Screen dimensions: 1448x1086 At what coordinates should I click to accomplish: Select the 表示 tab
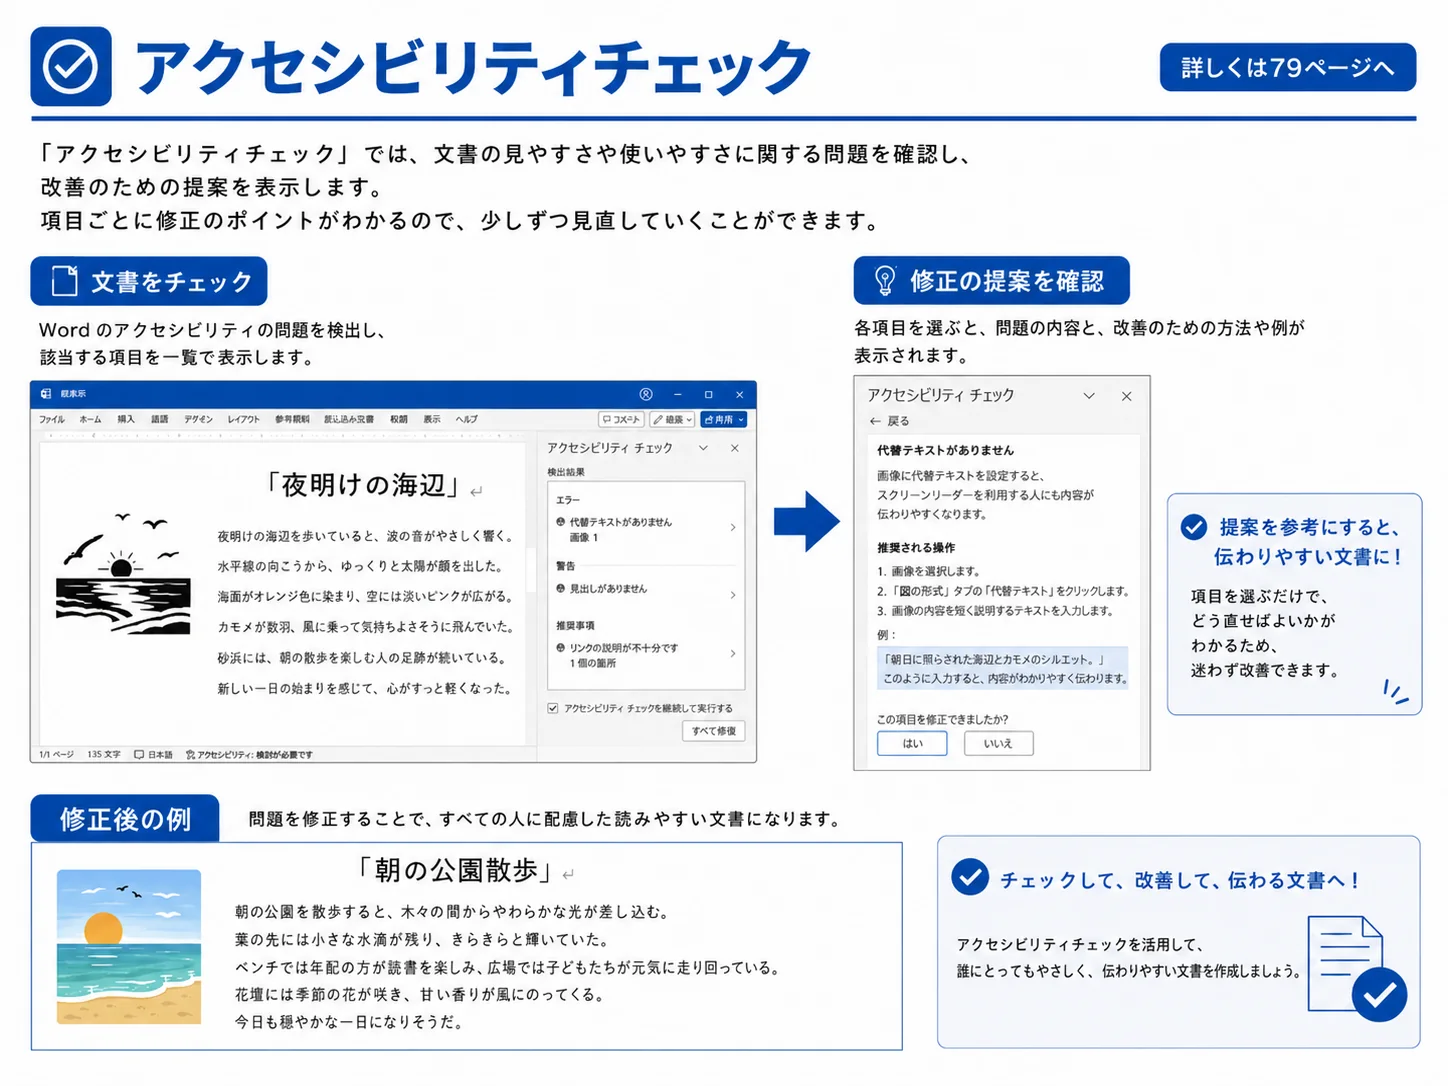(x=432, y=419)
